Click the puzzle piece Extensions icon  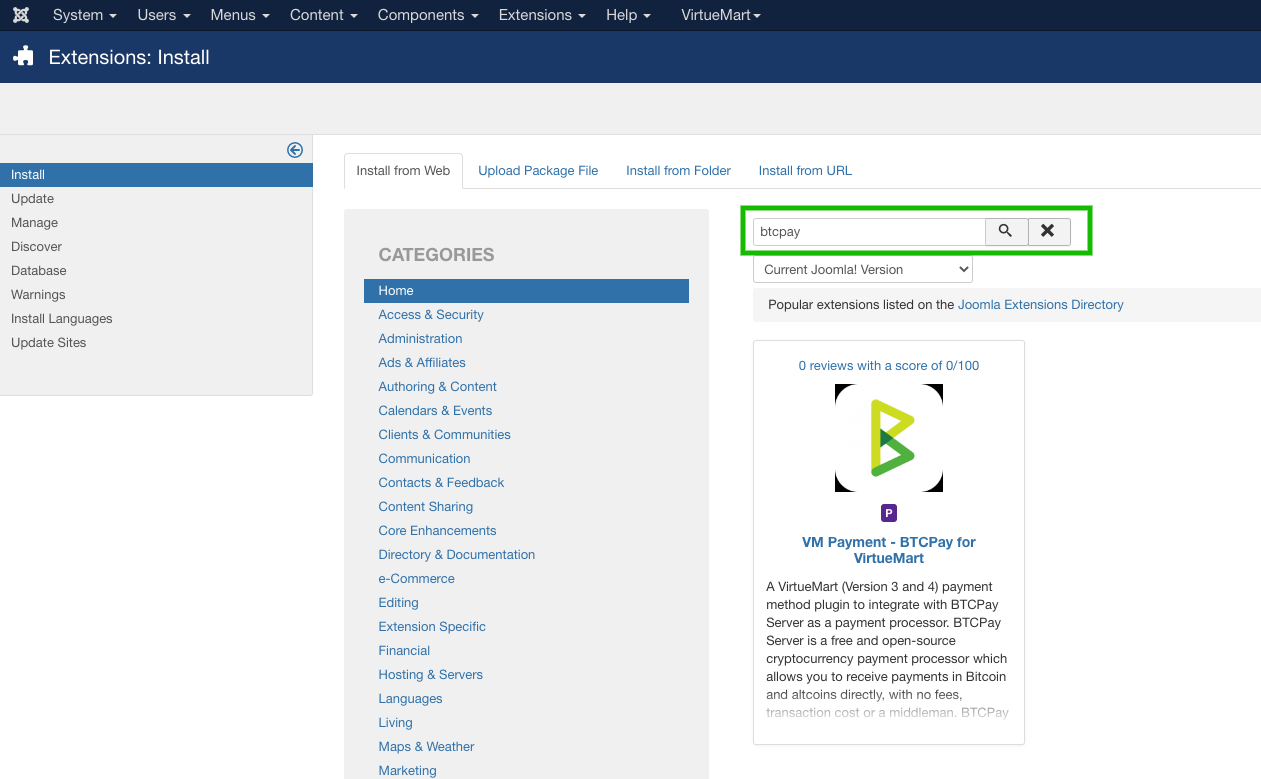(24, 57)
